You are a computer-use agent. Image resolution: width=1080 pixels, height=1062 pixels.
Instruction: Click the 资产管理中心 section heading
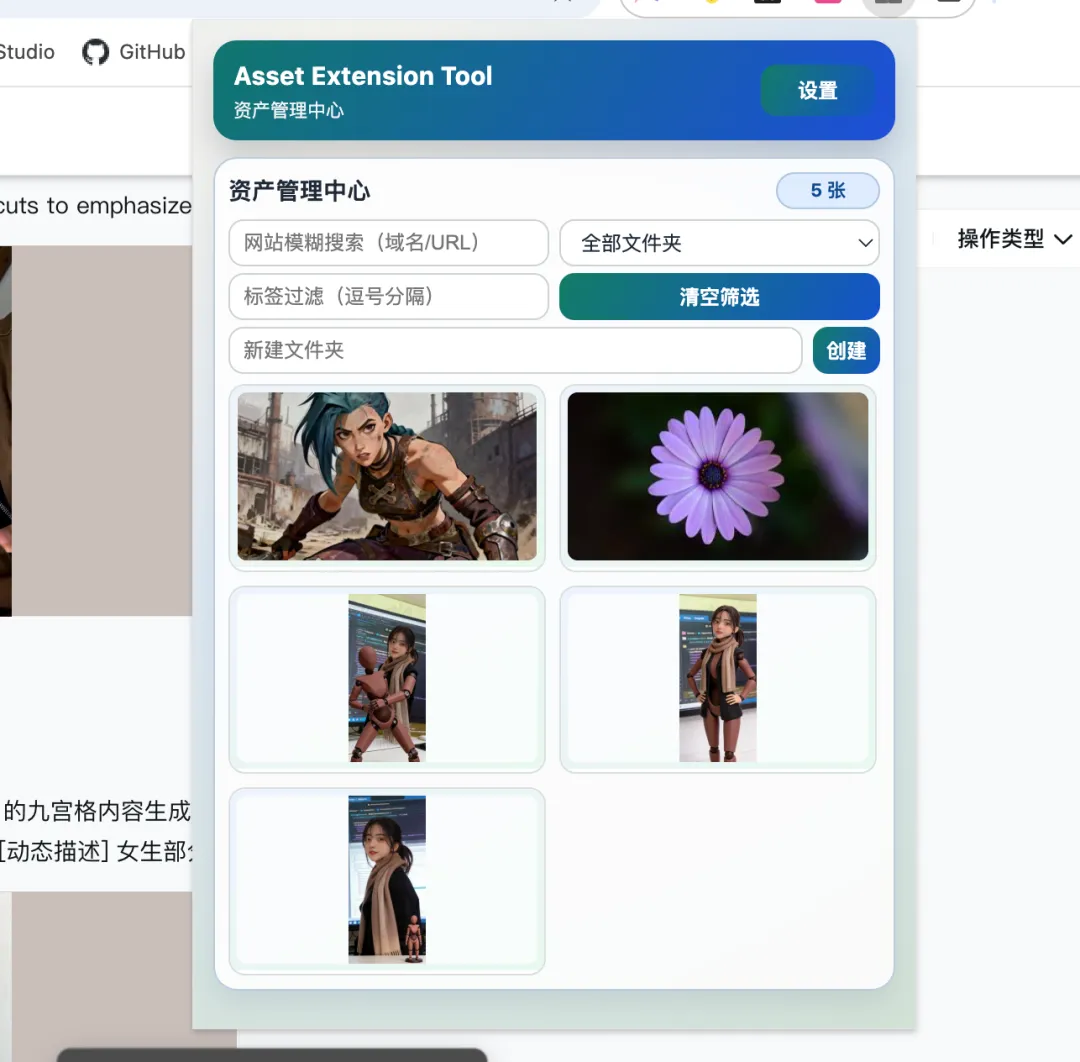(300, 191)
